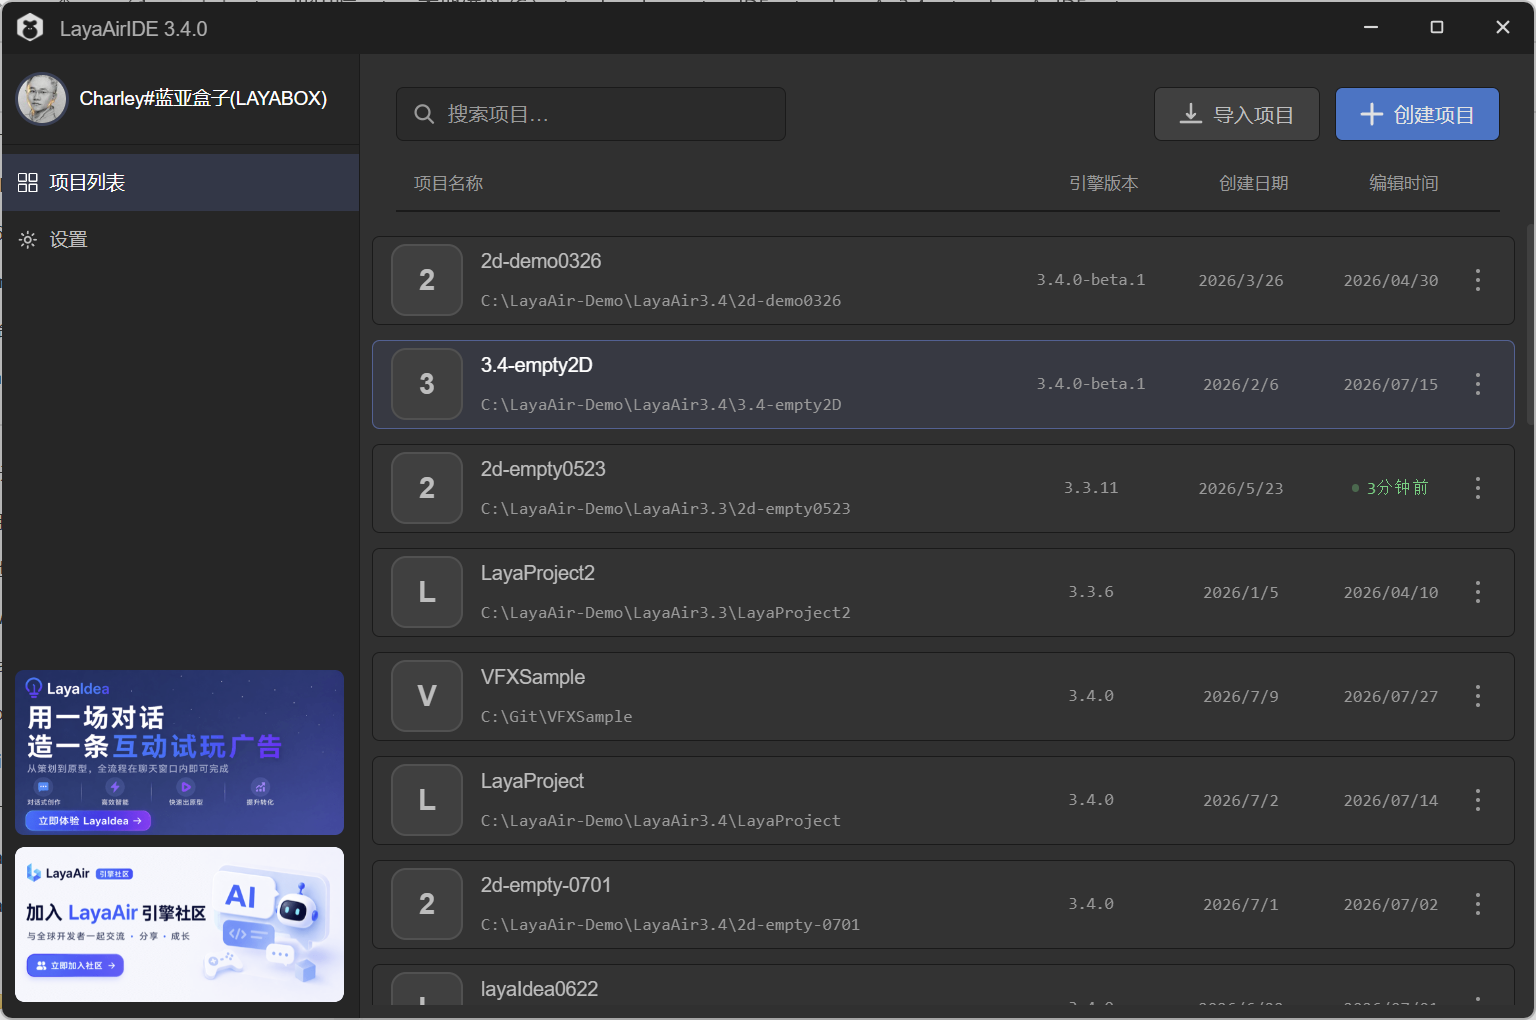Select project name 2d-empty0523
The width and height of the screenshot is (1536, 1020).
point(543,469)
